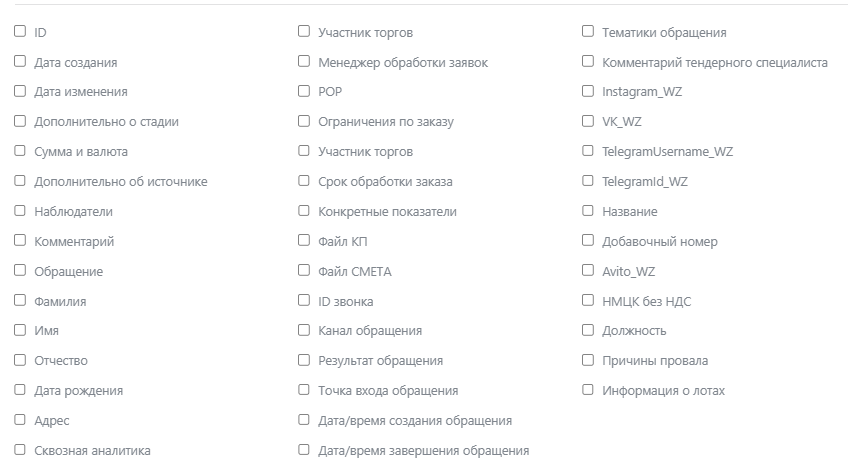Select the TelegramUsername_WZ checkbox
Image resolution: width=866 pixels, height=467 pixels.
pos(588,151)
